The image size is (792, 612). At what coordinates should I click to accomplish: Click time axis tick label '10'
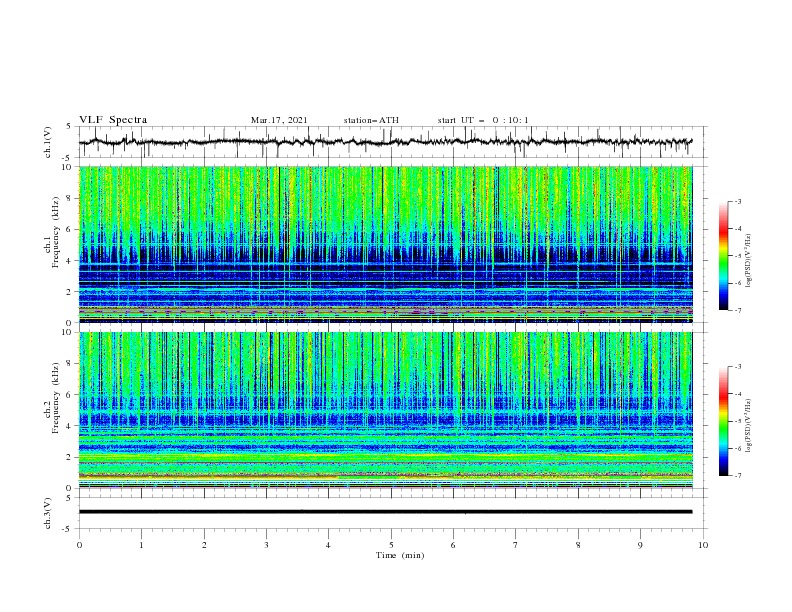(x=703, y=545)
